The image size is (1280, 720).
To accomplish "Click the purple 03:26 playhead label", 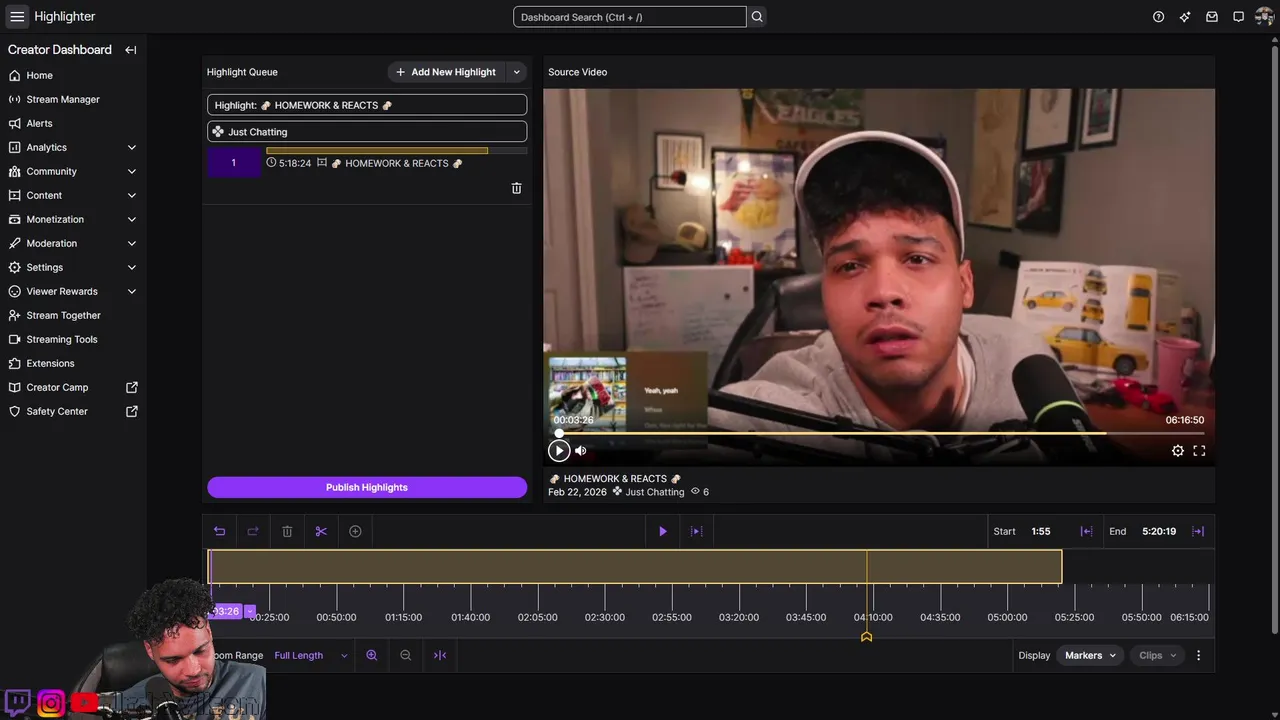I will [228, 611].
